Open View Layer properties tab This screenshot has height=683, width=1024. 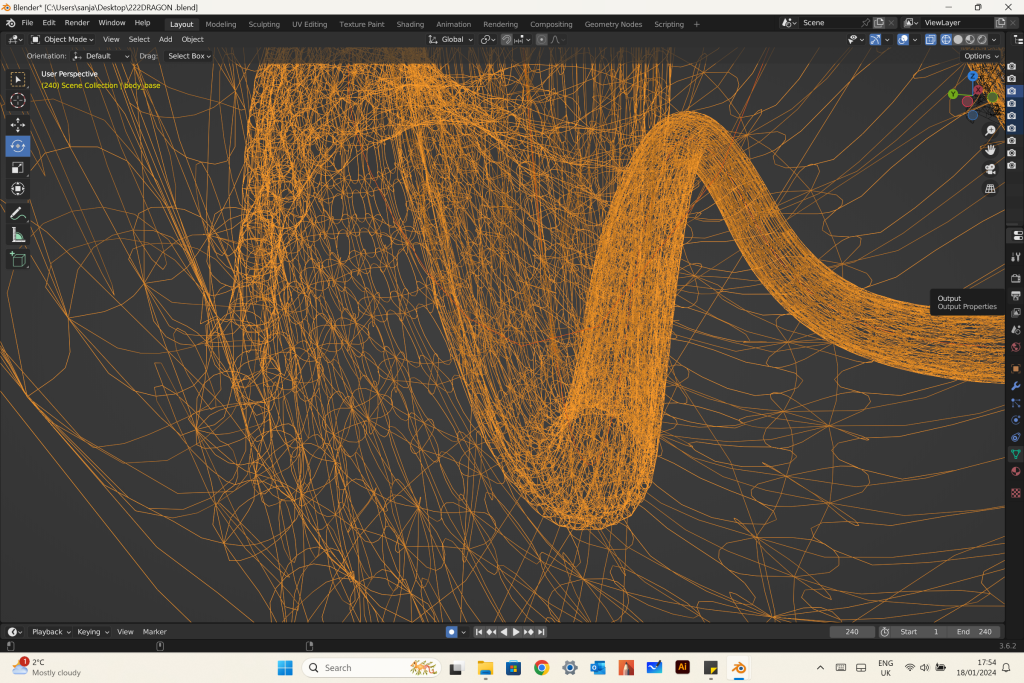click(1016, 313)
